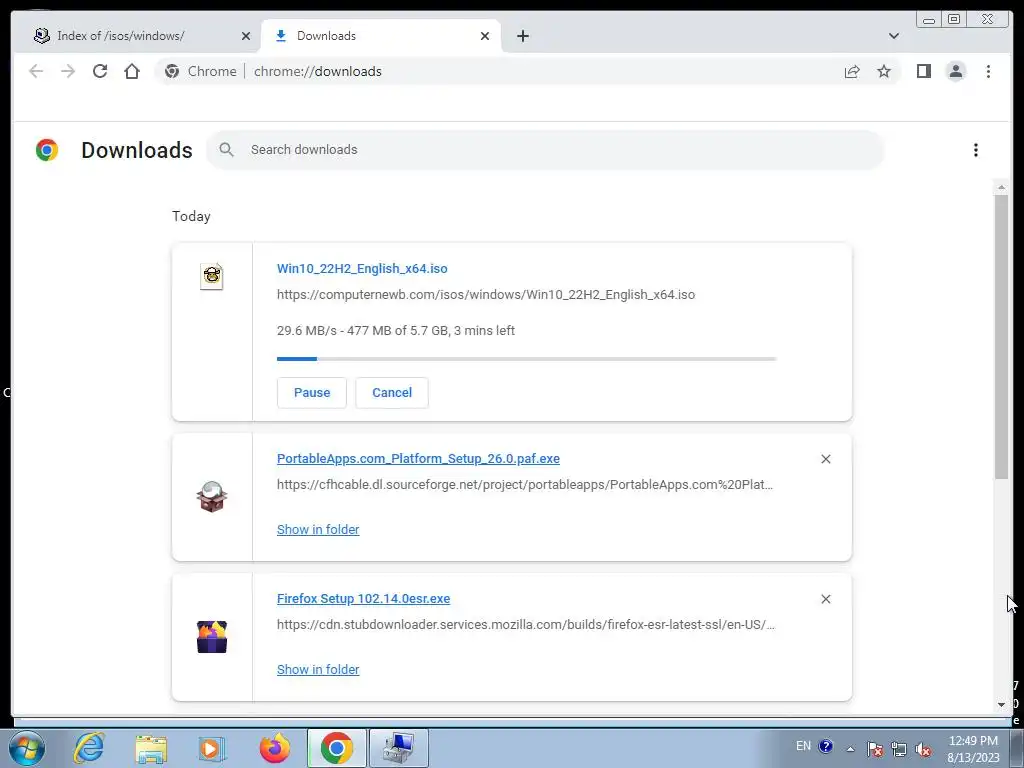1024x768 pixels.
Task: Click the Win10 ISO file icon
Action: (212, 276)
